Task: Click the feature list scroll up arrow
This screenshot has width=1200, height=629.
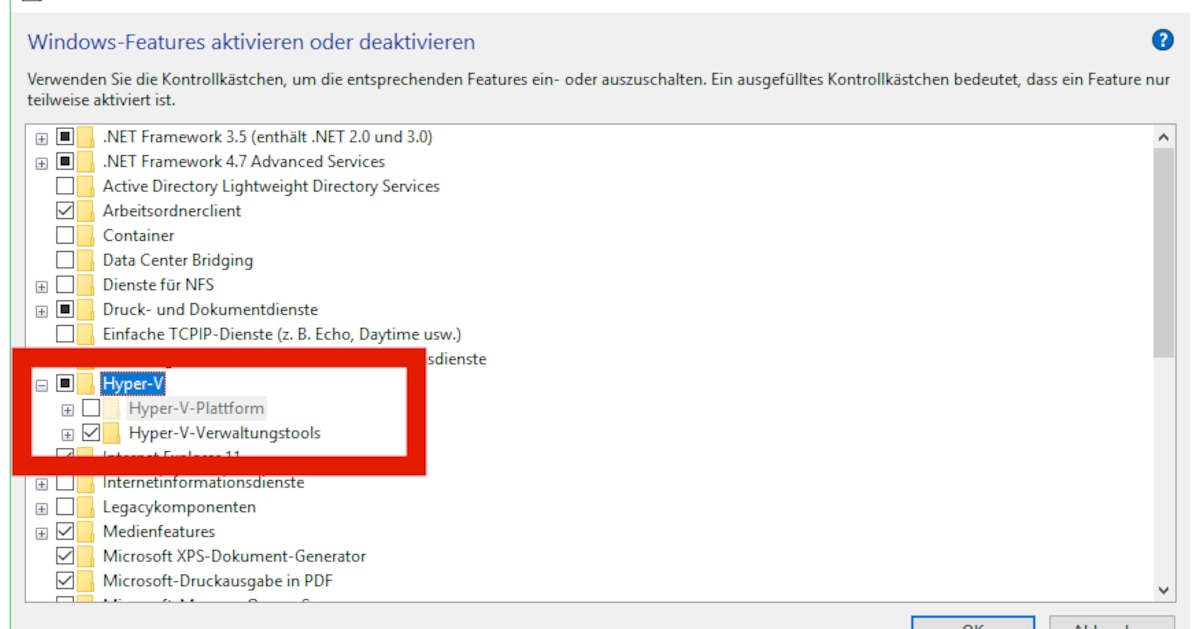Action: (x=1163, y=137)
